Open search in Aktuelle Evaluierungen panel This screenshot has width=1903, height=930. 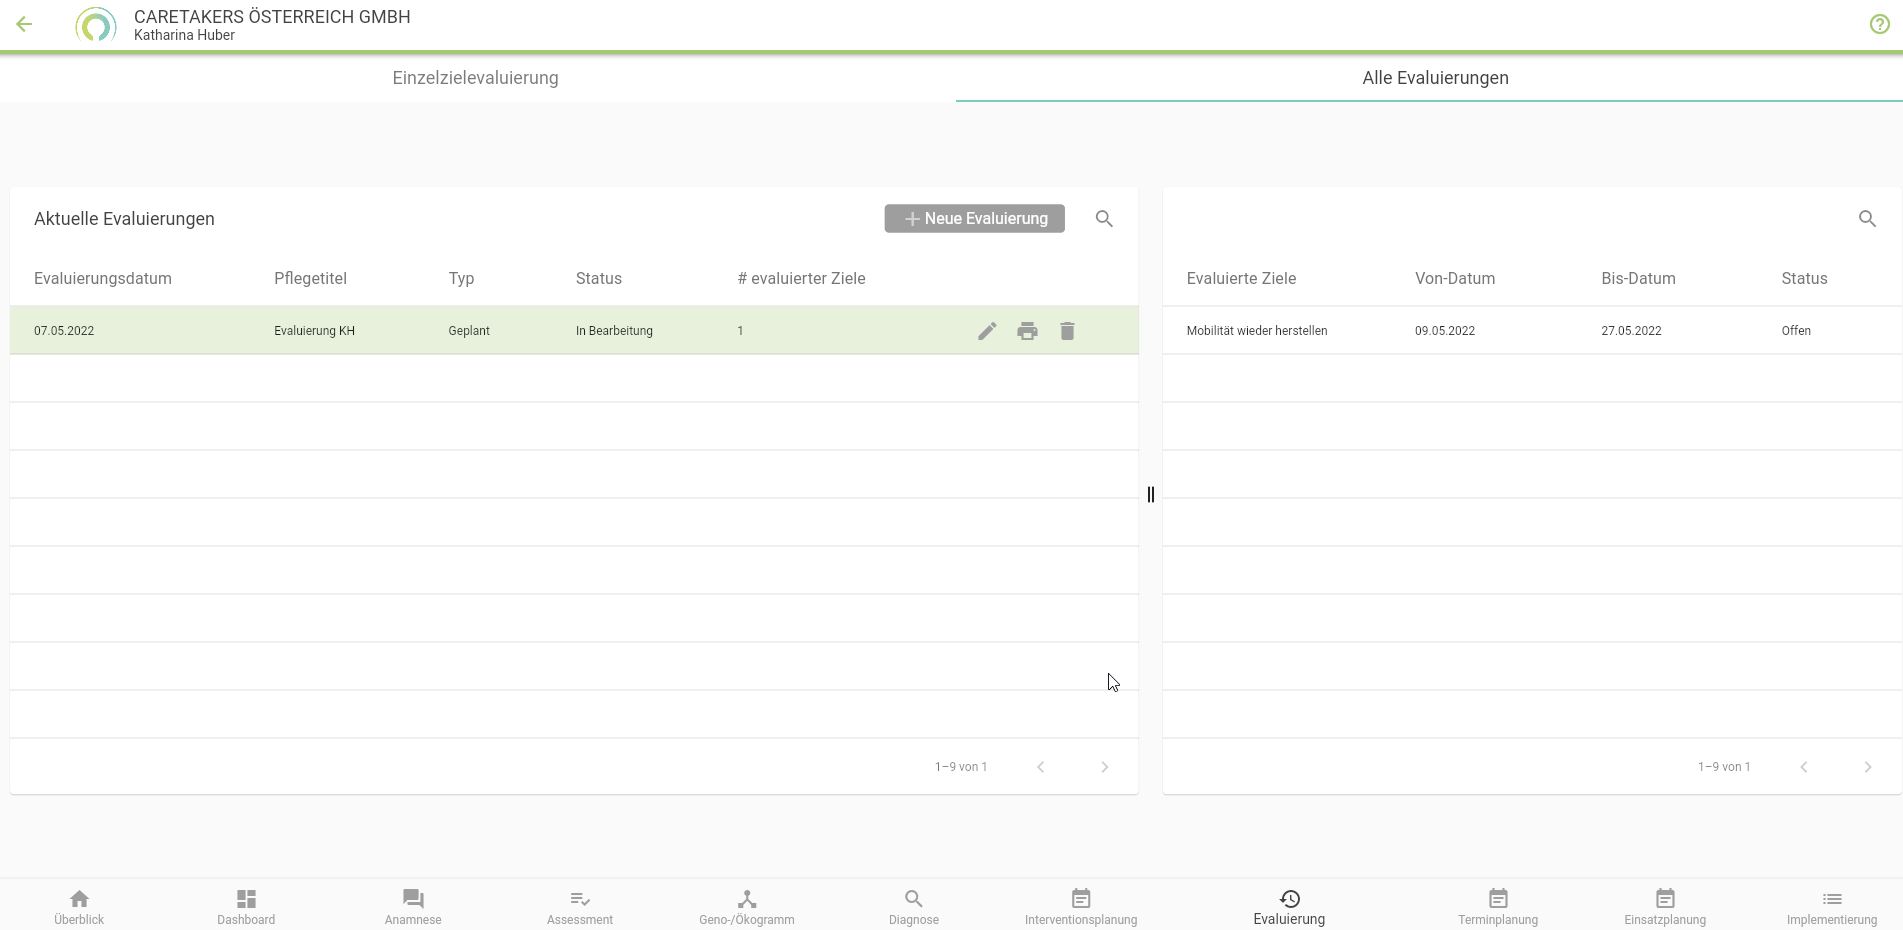pos(1104,219)
